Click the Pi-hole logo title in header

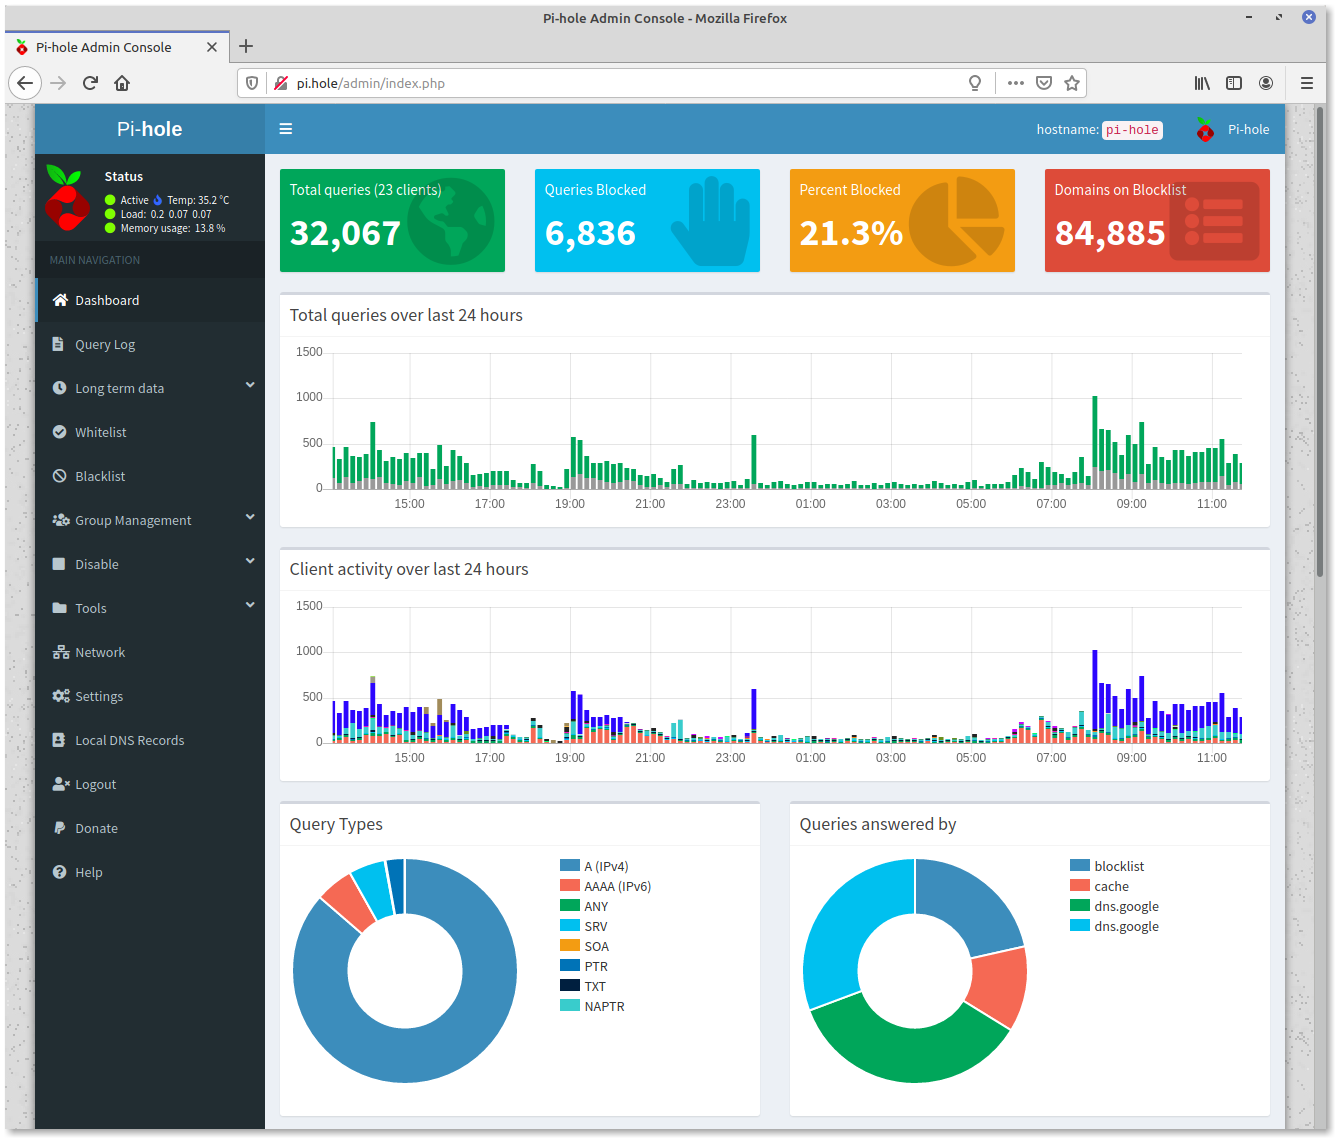click(x=150, y=129)
